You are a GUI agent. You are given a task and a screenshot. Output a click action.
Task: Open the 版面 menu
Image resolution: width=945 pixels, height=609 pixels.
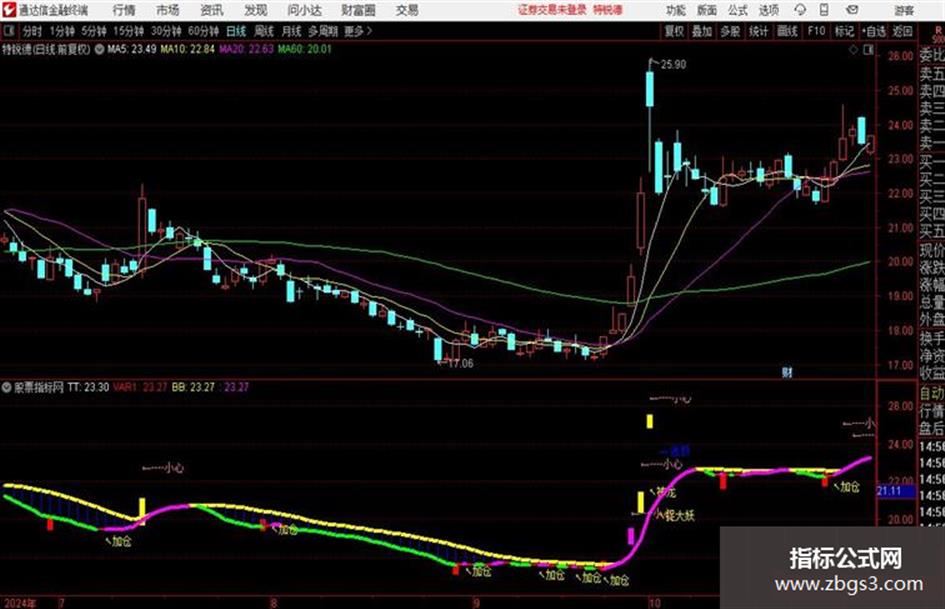coord(706,10)
